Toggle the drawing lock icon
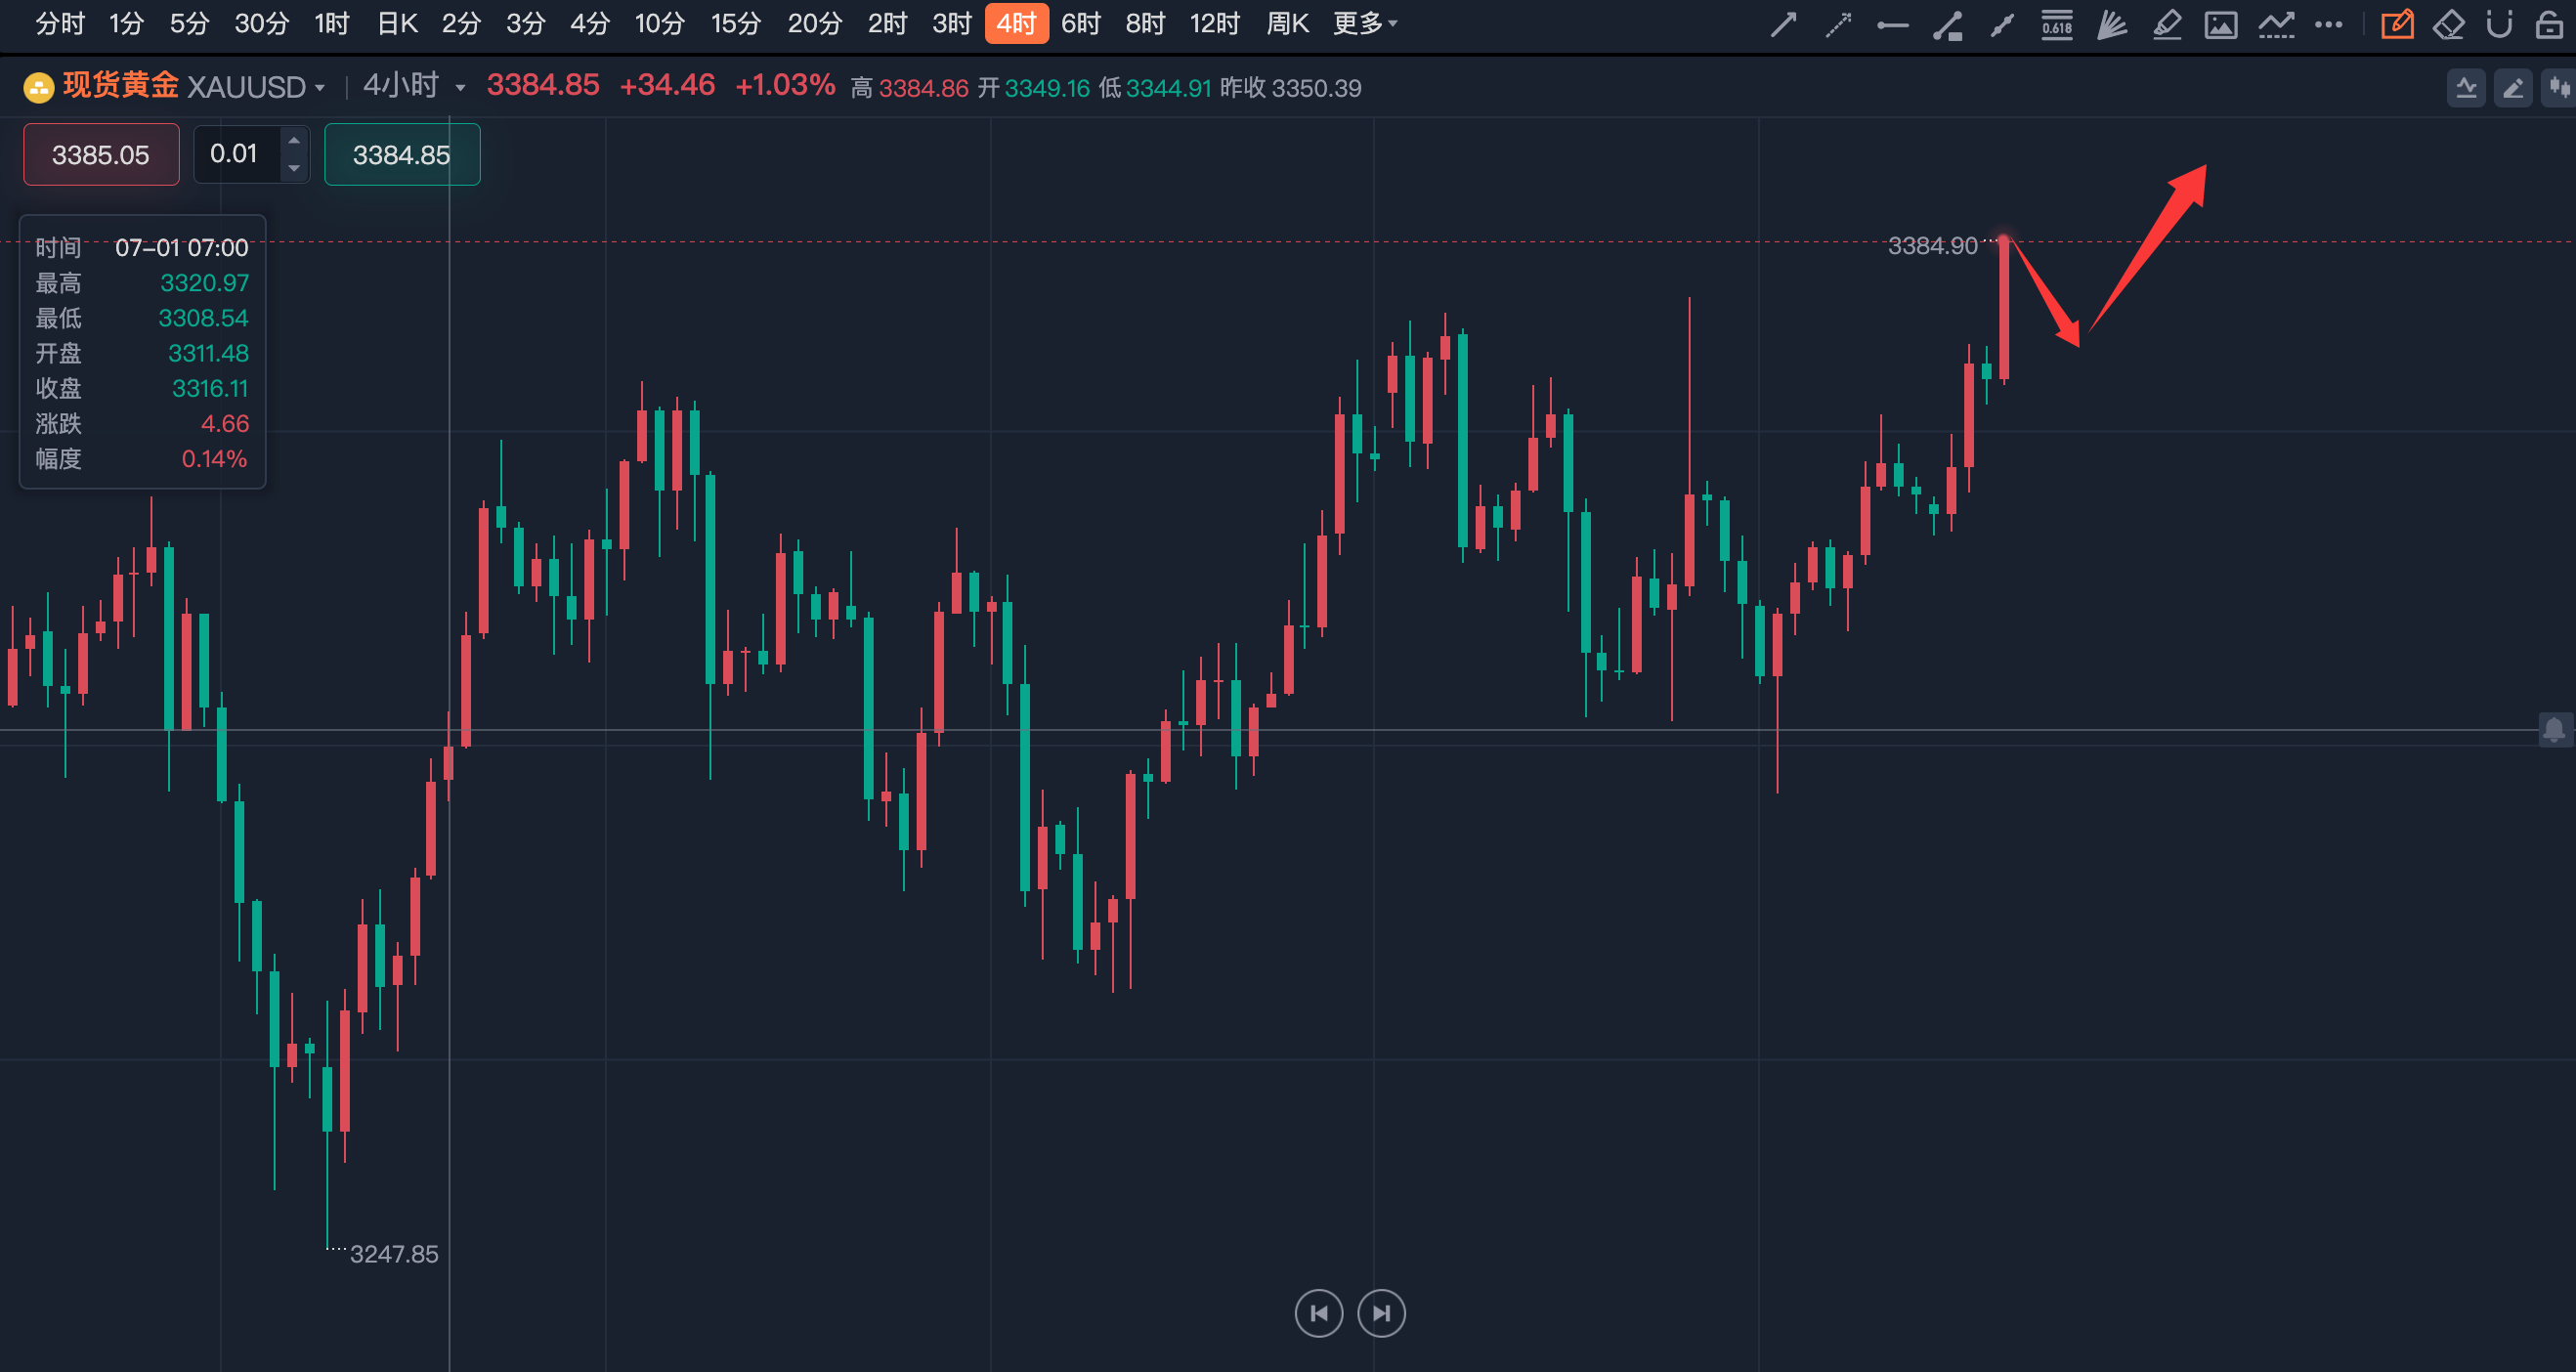Image resolution: width=2576 pixels, height=1372 pixels. (x=2549, y=24)
